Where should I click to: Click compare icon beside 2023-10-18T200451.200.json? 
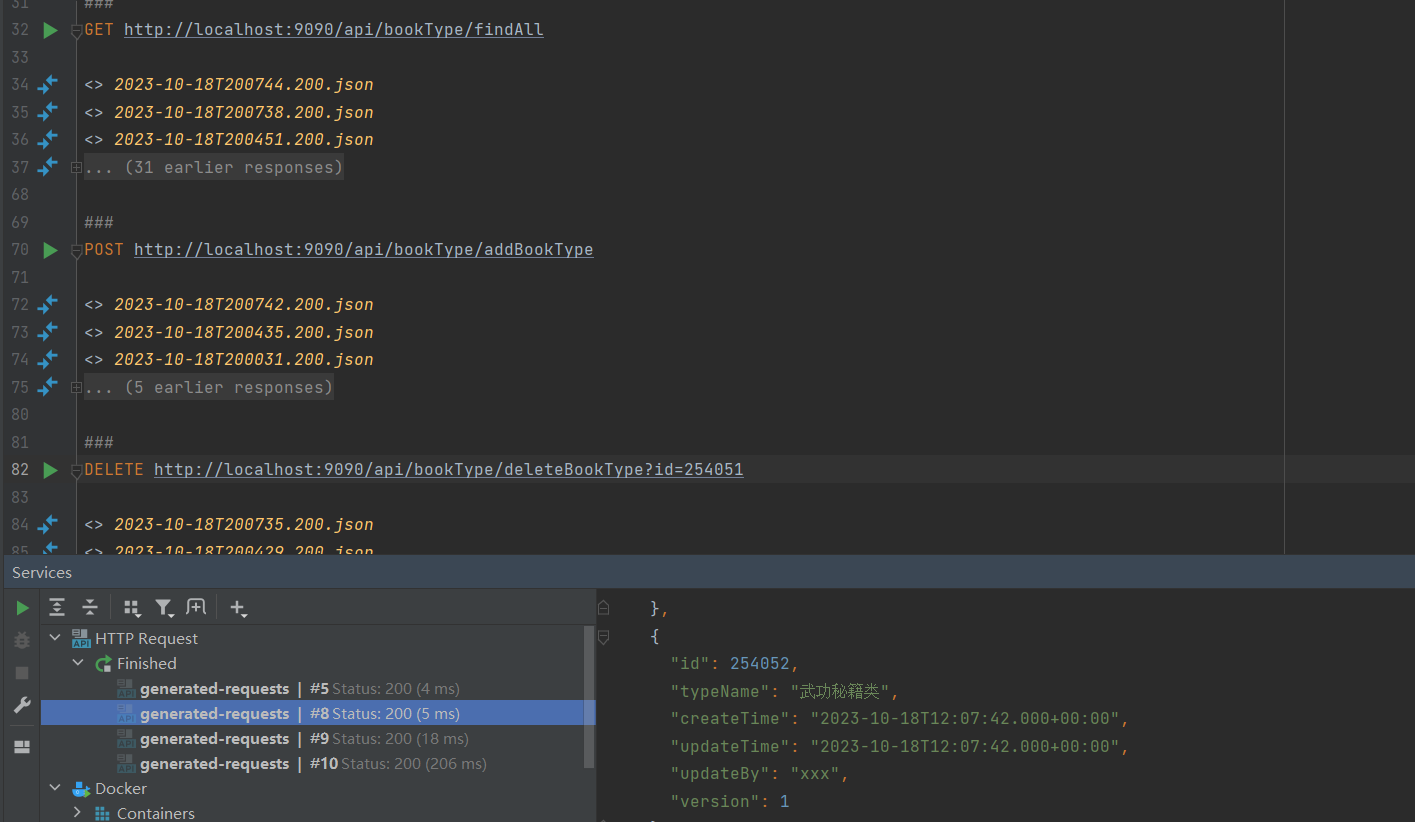48,140
